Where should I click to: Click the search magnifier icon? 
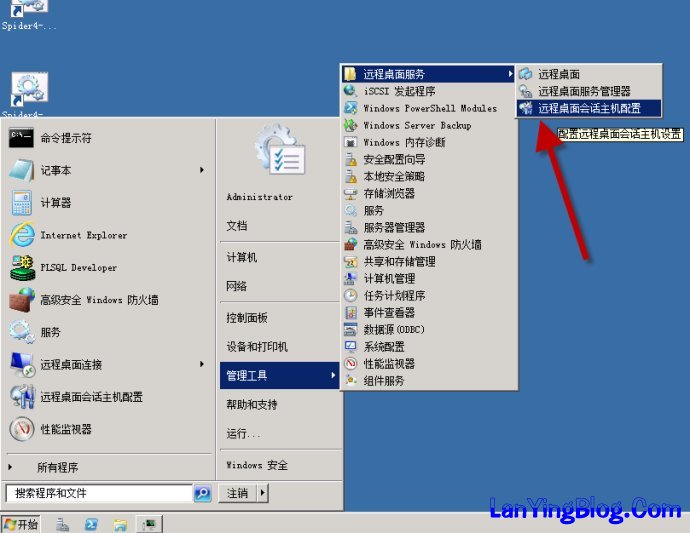pyautogui.click(x=202, y=493)
